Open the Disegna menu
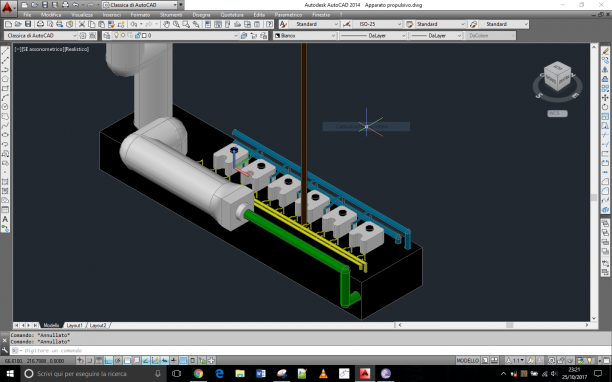This screenshot has height=382, width=612. (x=201, y=15)
